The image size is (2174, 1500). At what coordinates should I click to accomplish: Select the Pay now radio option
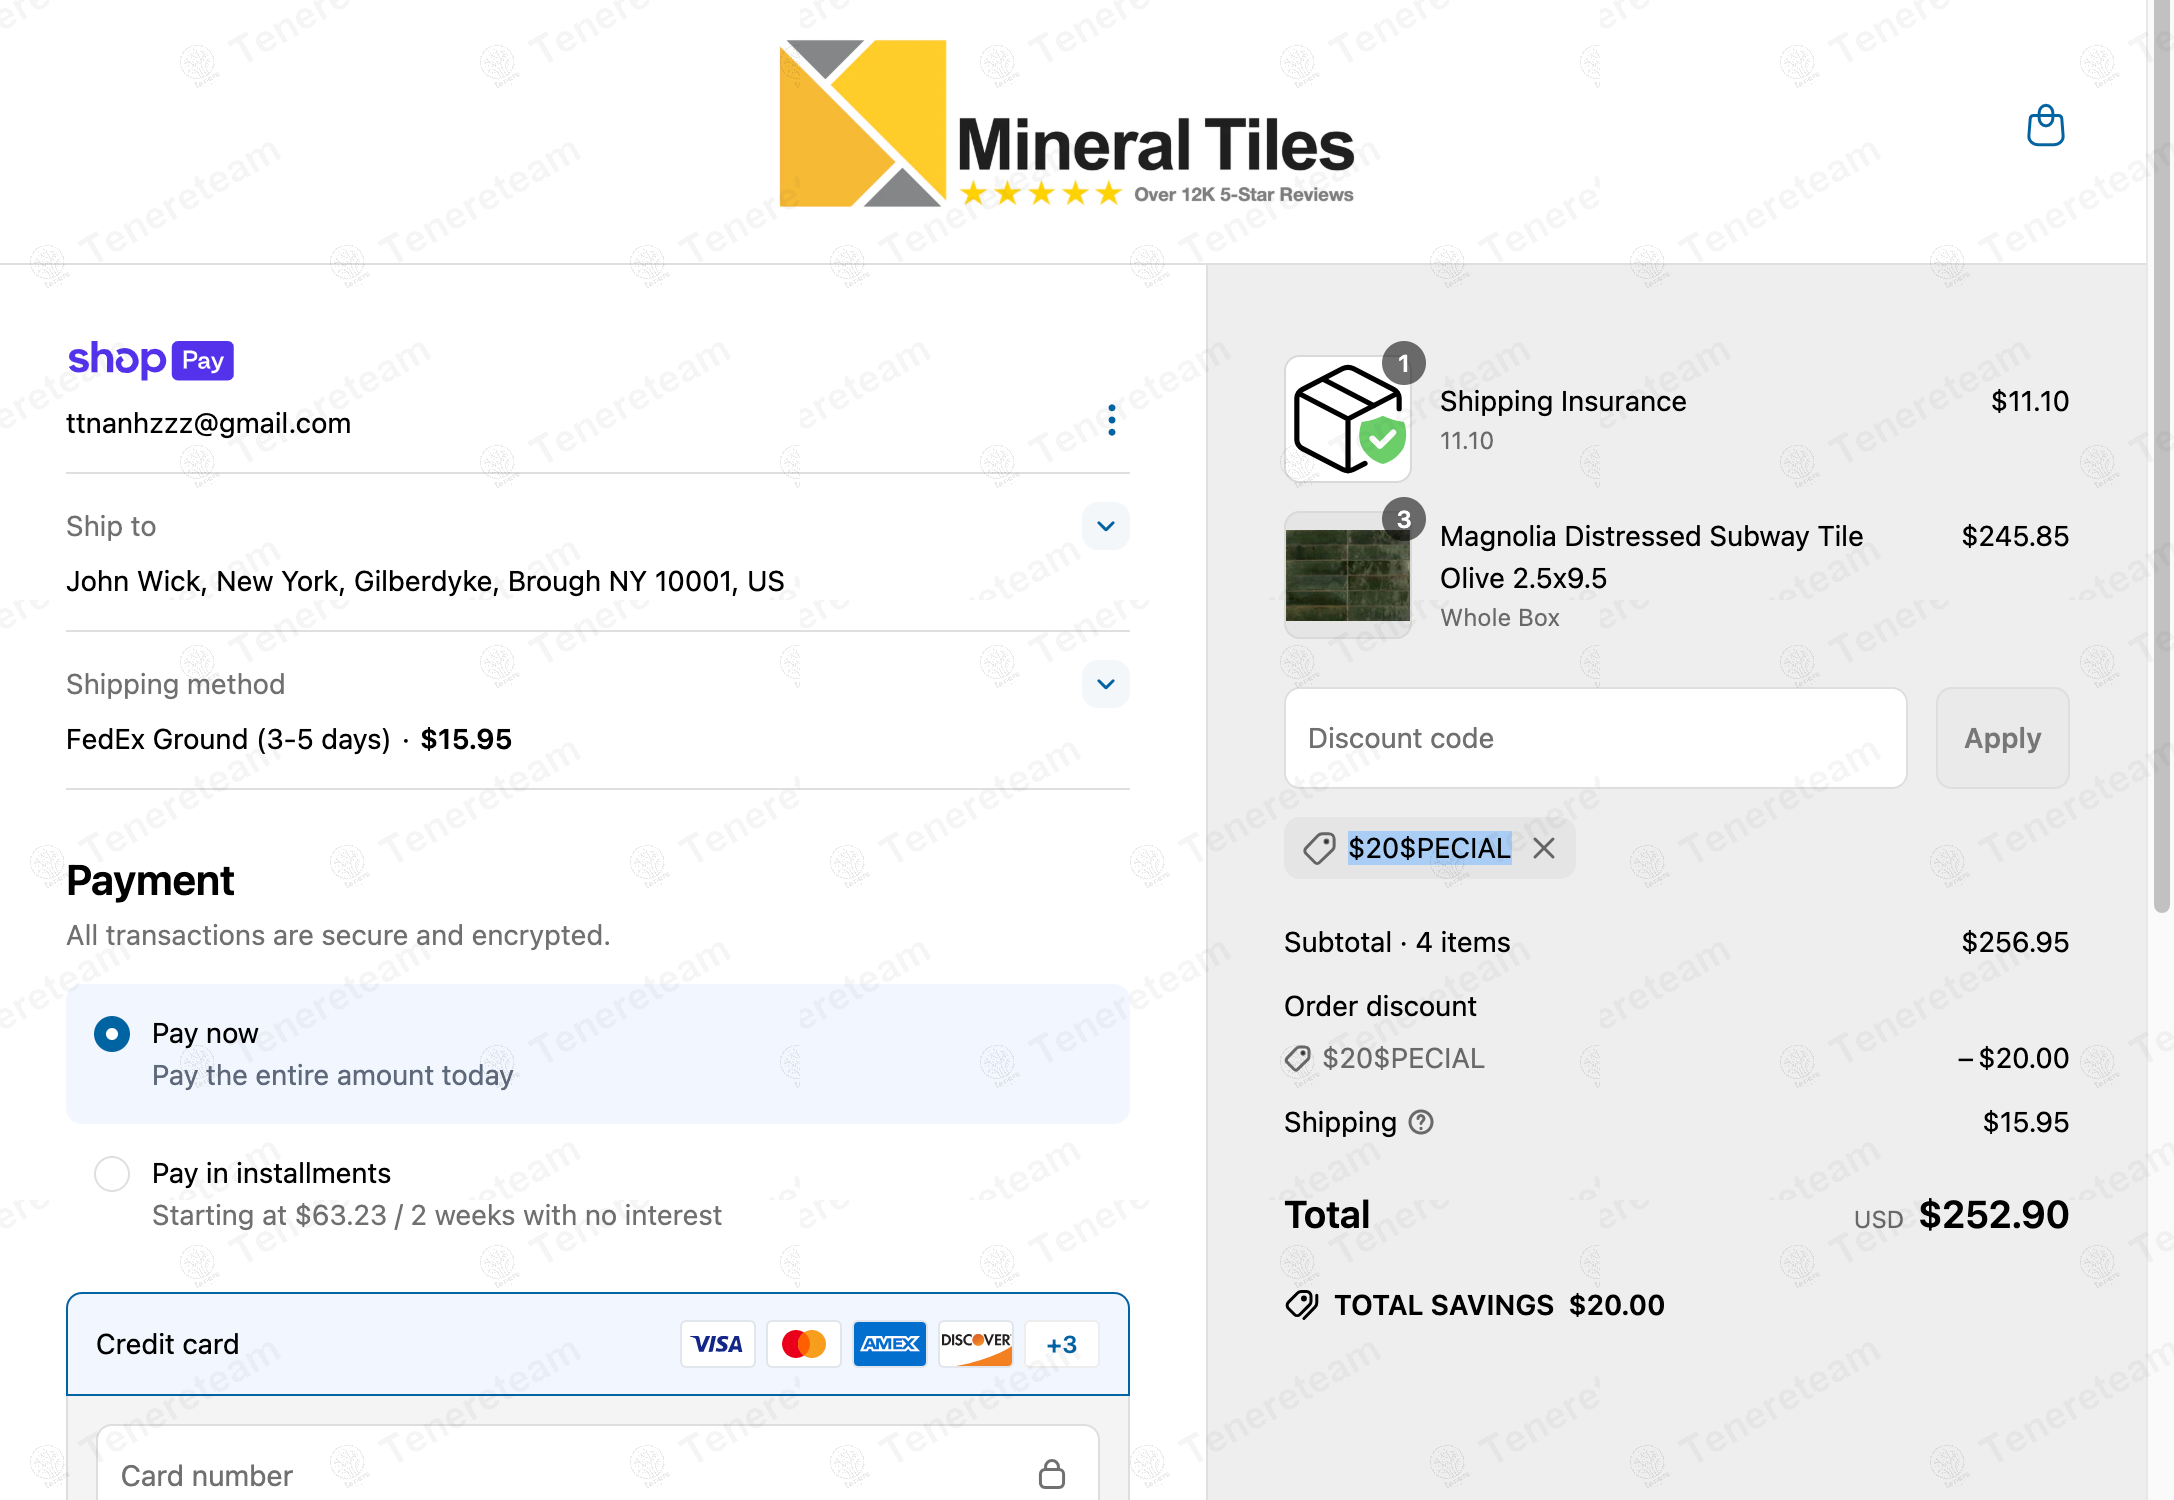coord(112,1034)
